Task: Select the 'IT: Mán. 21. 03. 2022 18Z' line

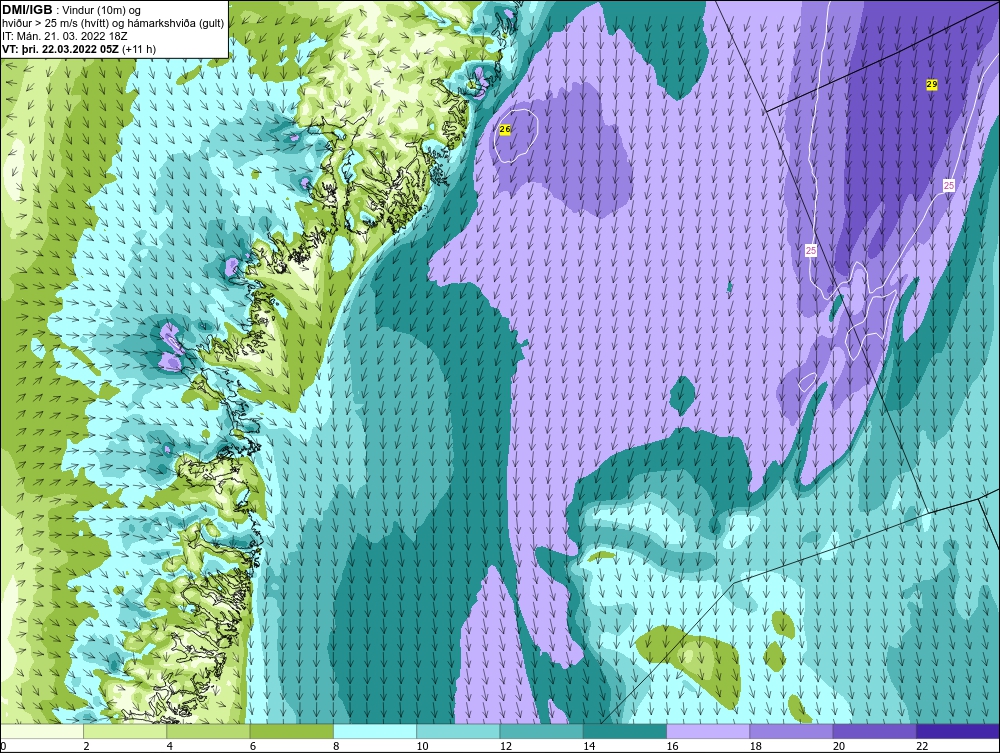Action: (64, 36)
